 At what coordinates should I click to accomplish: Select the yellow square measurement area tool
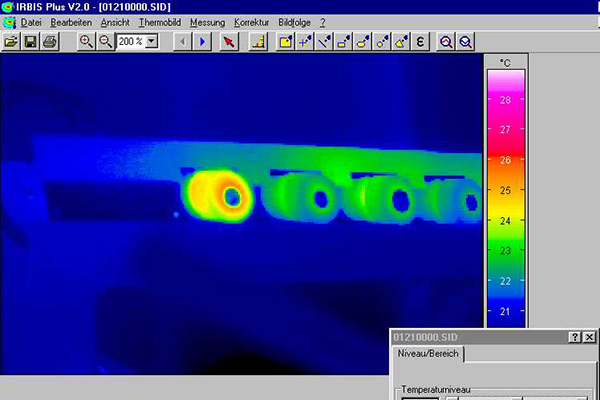(285, 42)
